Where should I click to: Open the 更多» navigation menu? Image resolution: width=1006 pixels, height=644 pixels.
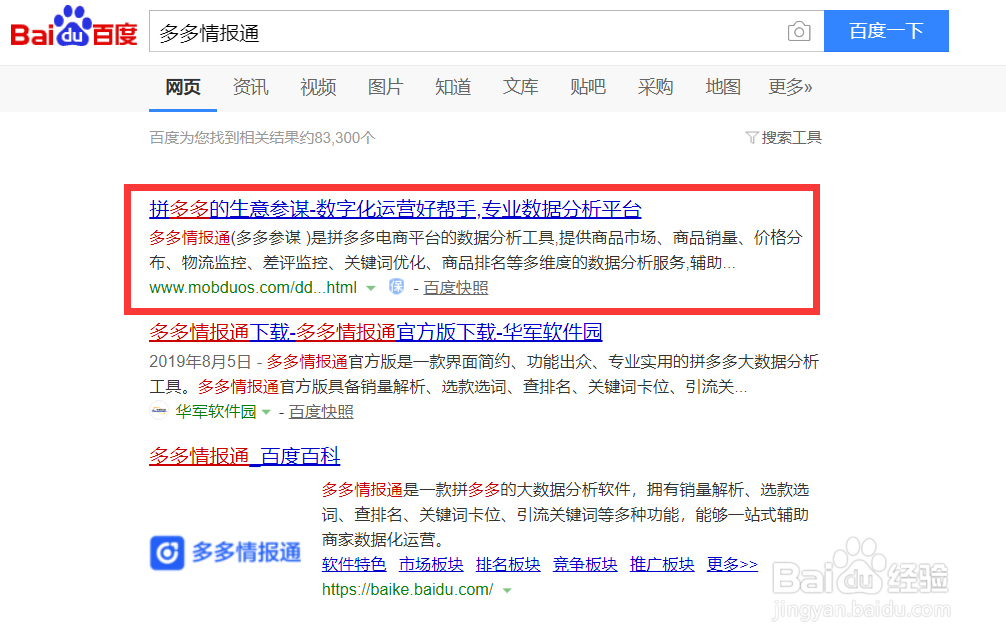(x=790, y=87)
